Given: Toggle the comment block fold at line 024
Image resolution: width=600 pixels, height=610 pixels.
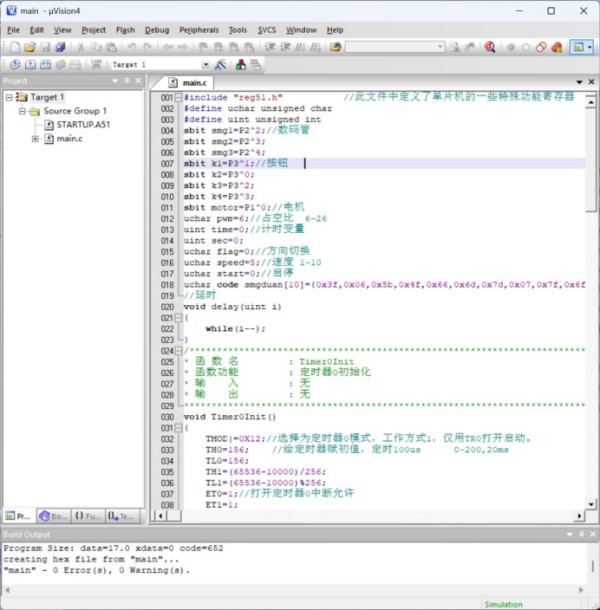Looking at the screenshot, I should tap(178, 350).
